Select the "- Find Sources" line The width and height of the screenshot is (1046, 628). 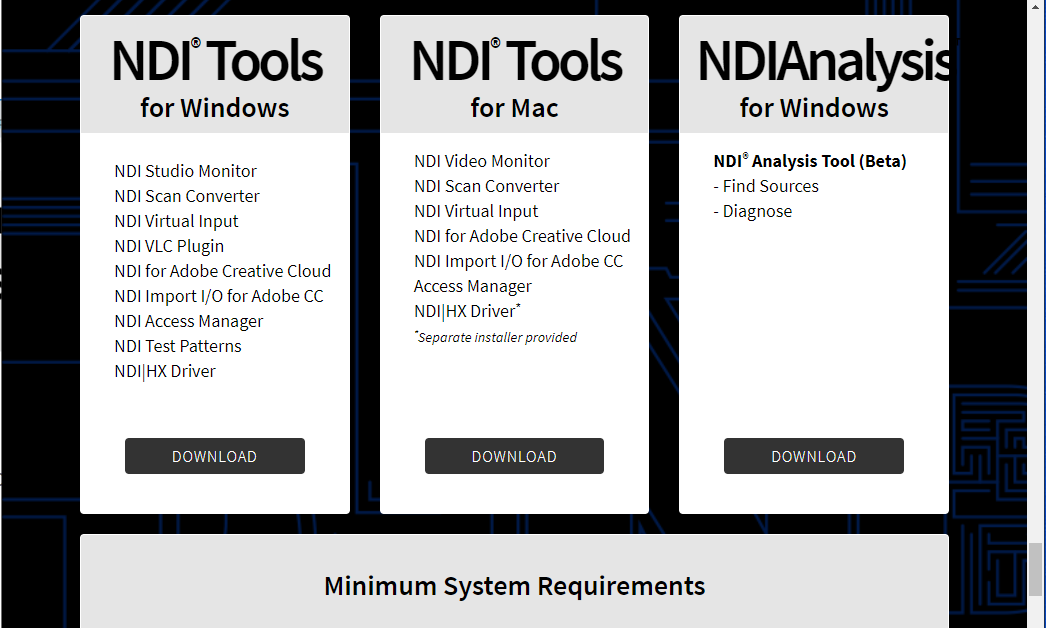point(766,186)
